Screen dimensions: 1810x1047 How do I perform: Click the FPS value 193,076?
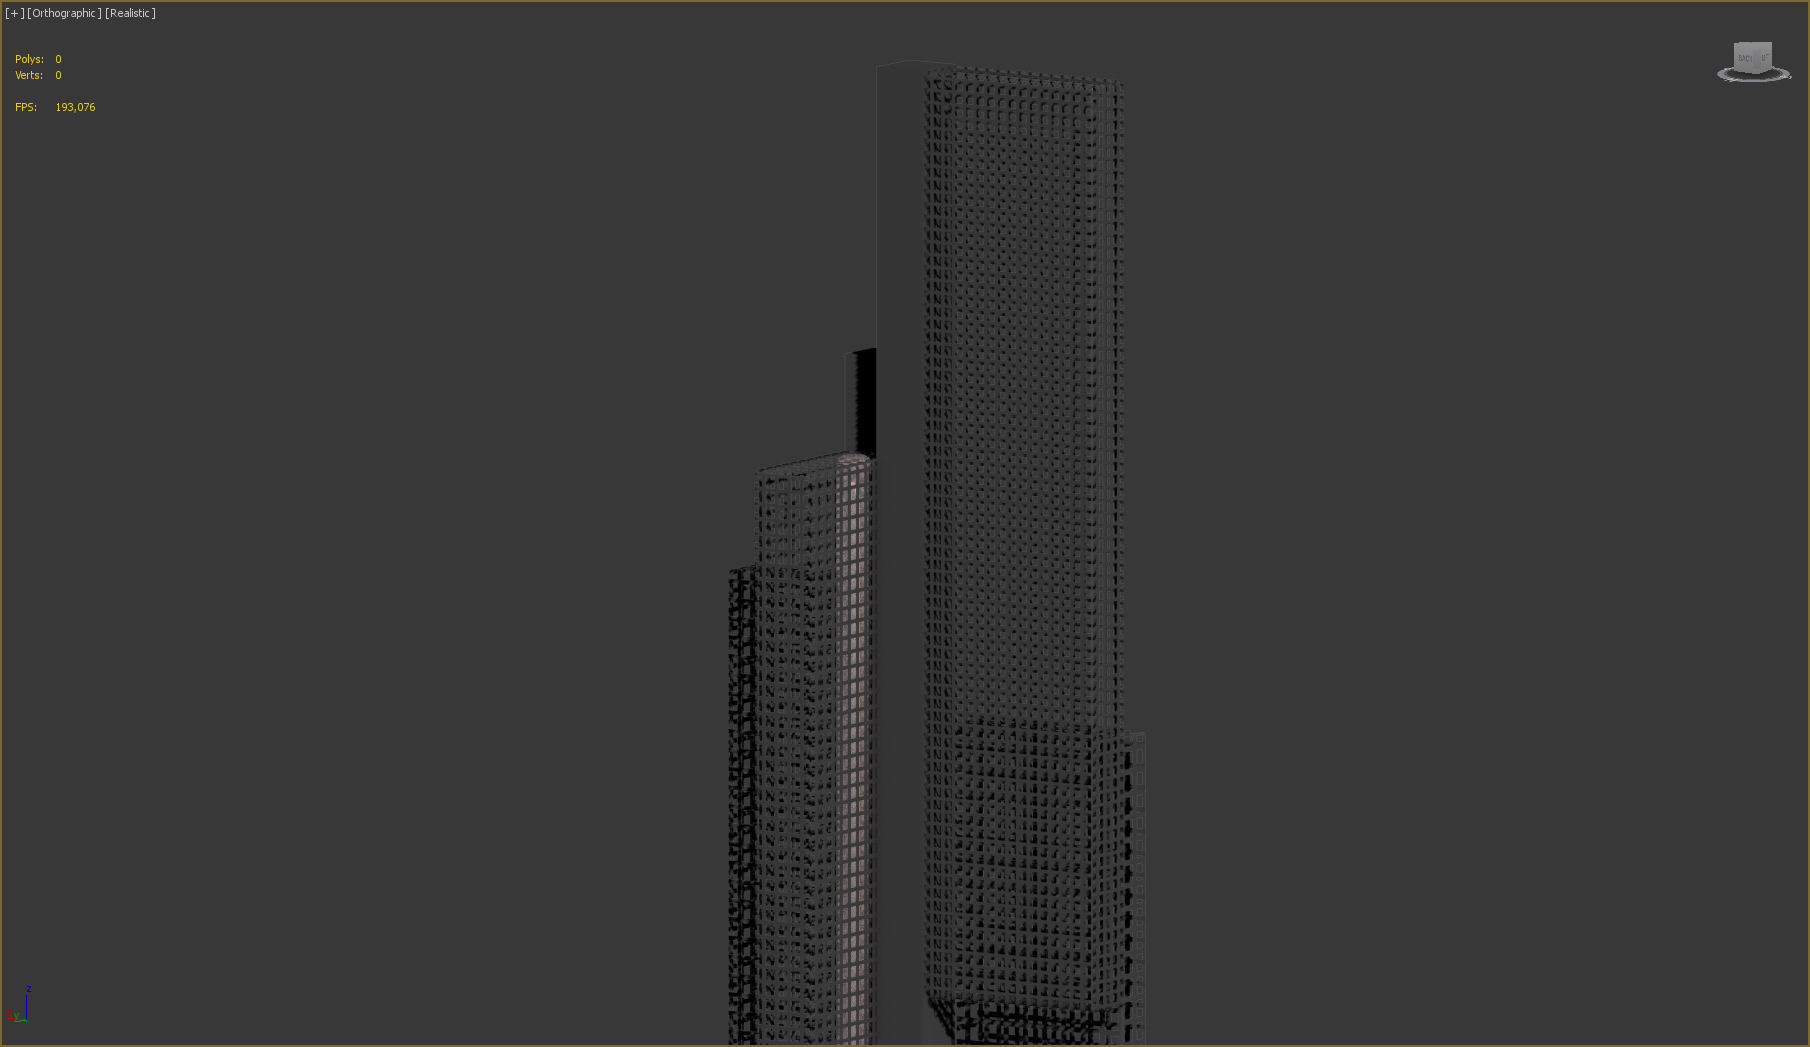(75, 107)
